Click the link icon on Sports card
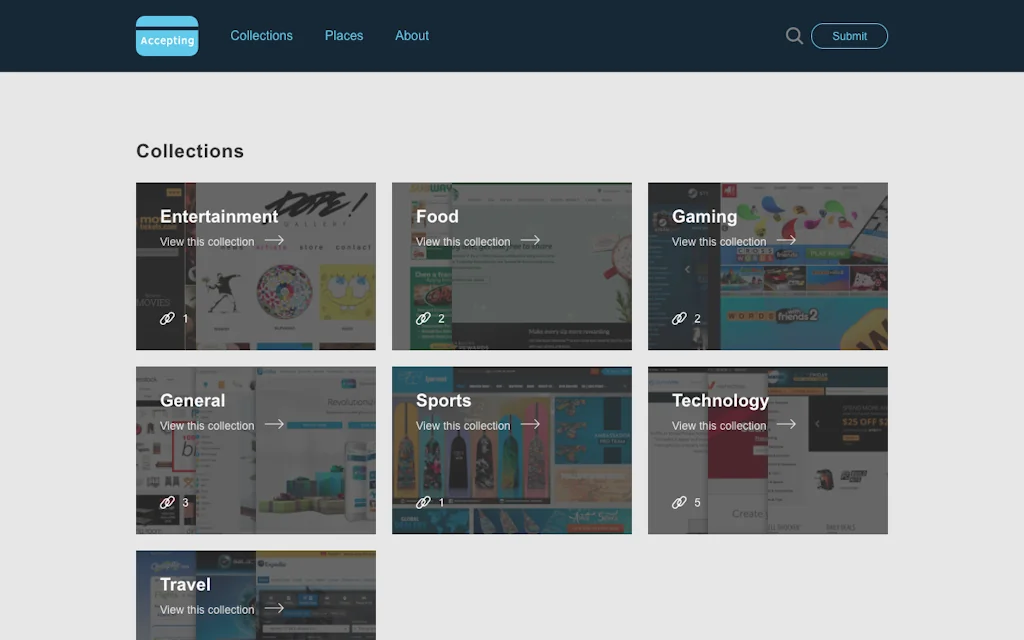Viewport: 1024px width, 640px height. [x=423, y=502]
